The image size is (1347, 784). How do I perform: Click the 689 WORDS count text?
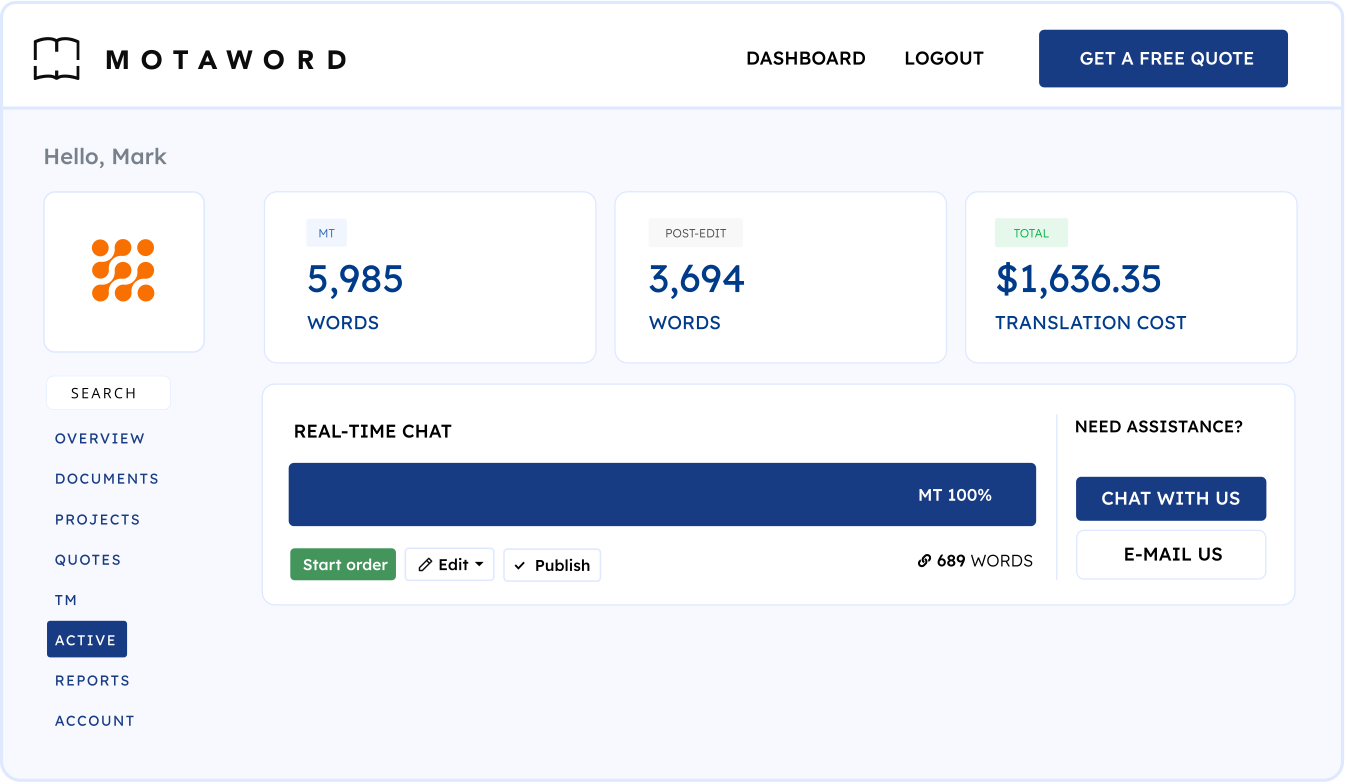(985, 561)
